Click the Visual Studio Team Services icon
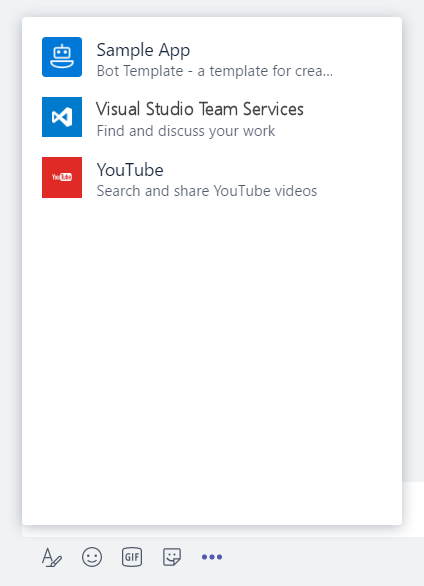Screen dimensions: 424x586 point(62,117)
